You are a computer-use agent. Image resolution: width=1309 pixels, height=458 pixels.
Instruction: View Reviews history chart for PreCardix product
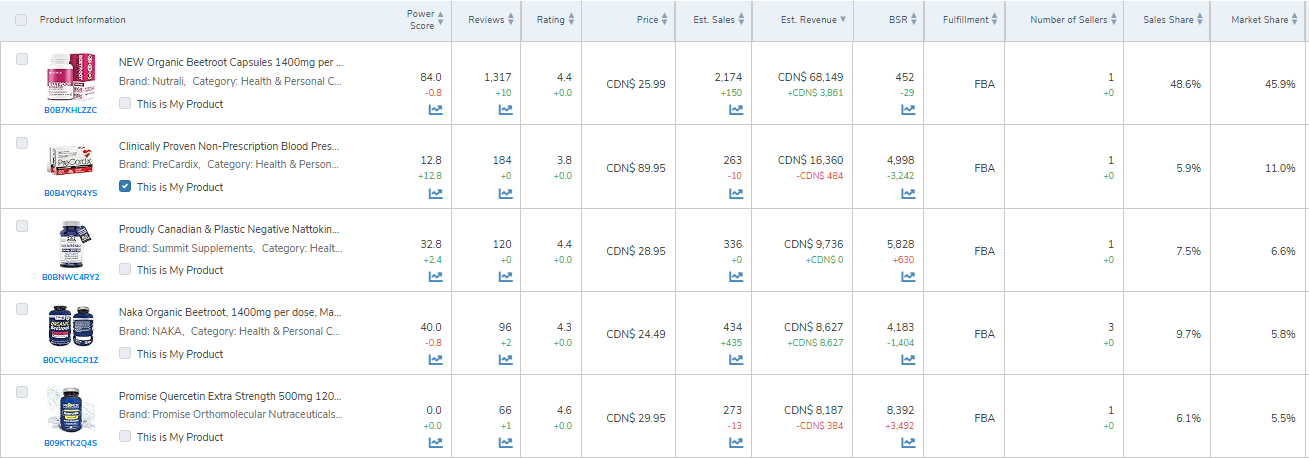(x=505, y=193)
